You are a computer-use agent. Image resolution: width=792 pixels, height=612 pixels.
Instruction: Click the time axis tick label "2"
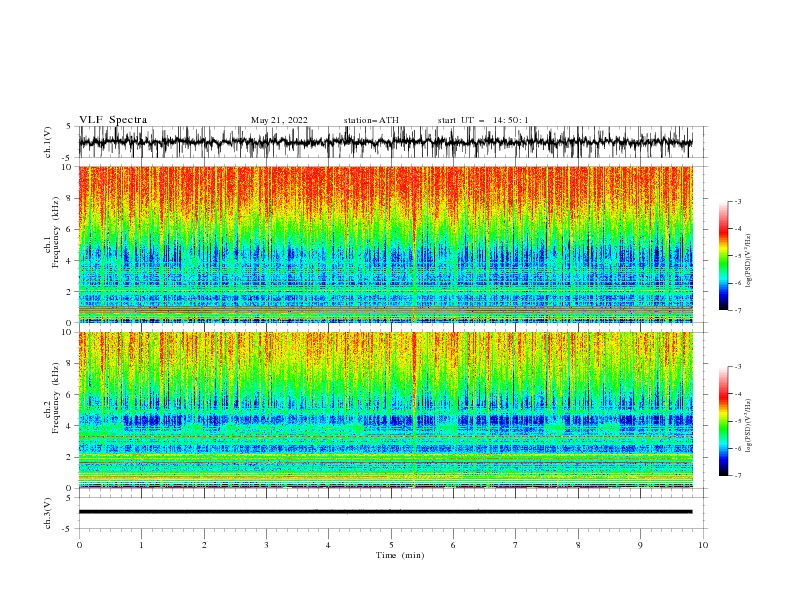pyautogui.click(x=204, y=545)
